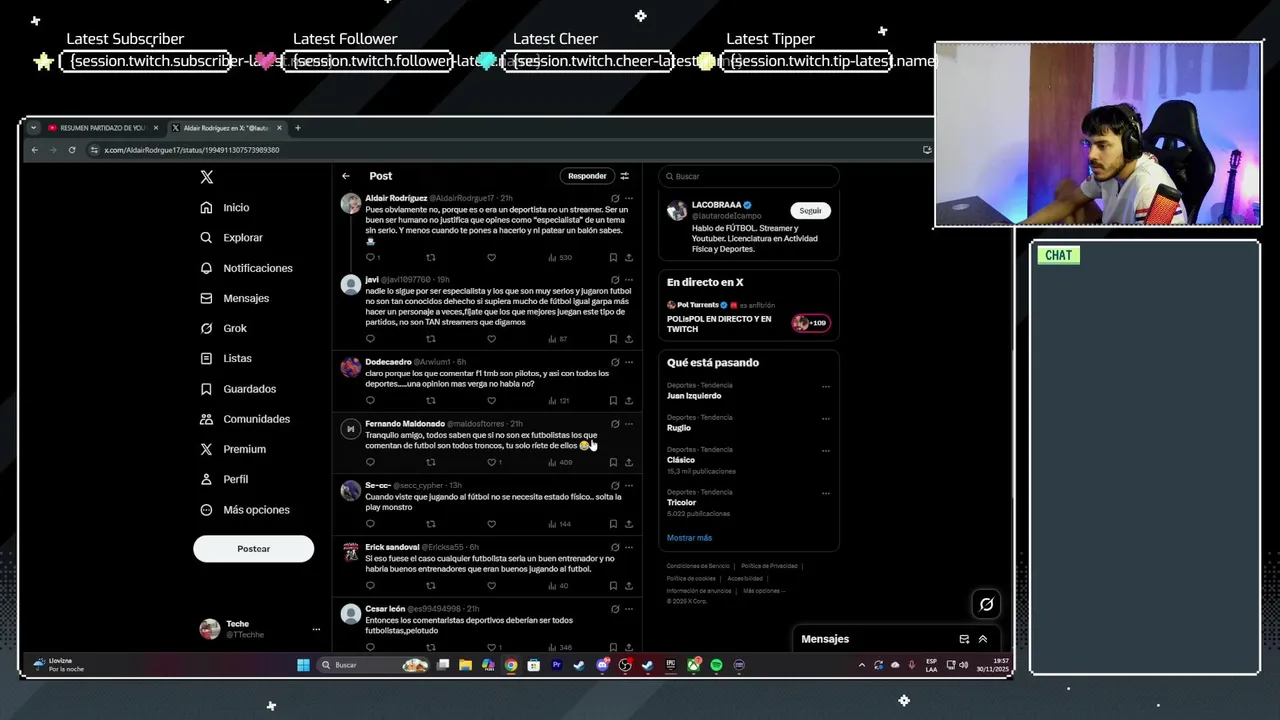
Task: Follow LACOBRAAA with the Seguir button
Action: (x=810, y=211)
